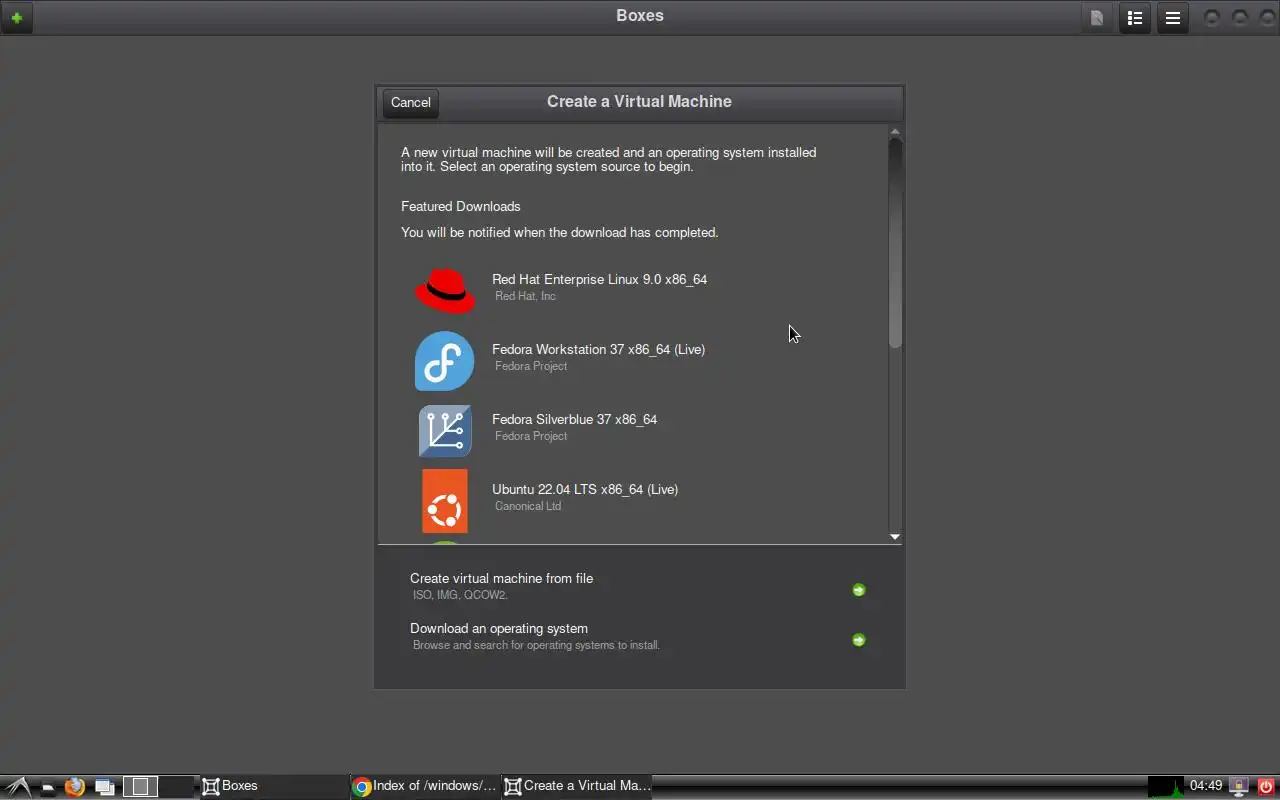
Task: Click the tray network monitor icon
Action: tap(1239, 786)
